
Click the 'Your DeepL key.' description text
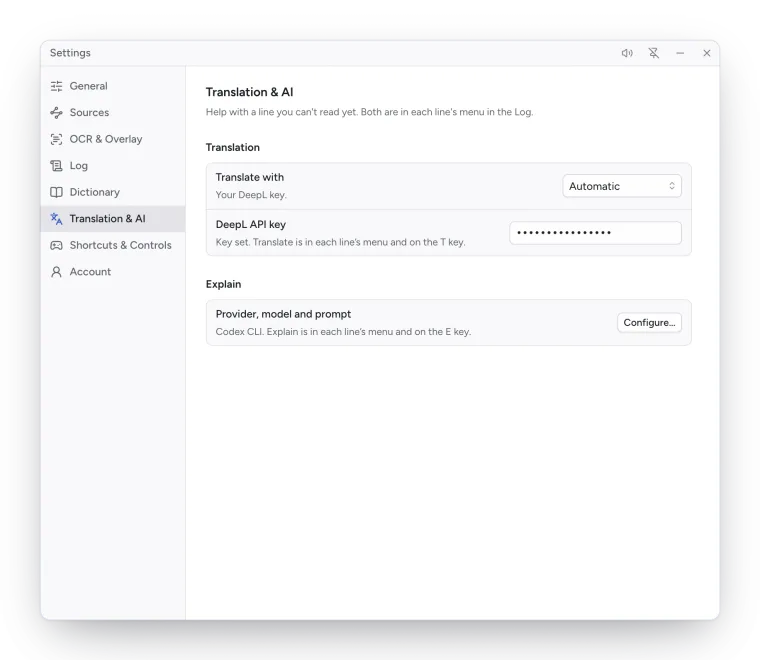click(x=251, y=195)
